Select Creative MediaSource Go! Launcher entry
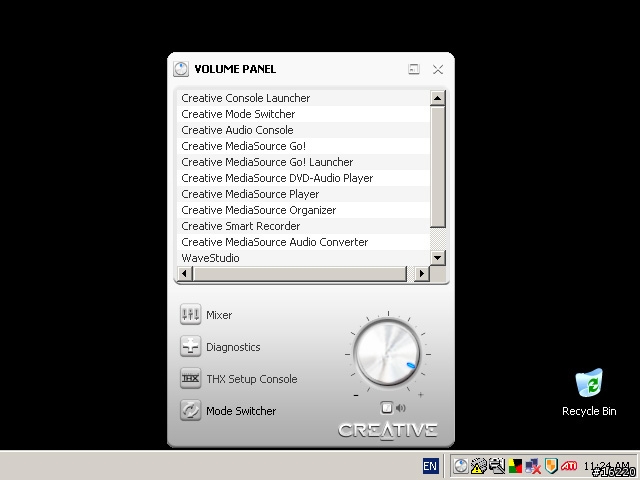Image resolution: width=640 pixels, height=480 pixels. [x=303, y=162]
